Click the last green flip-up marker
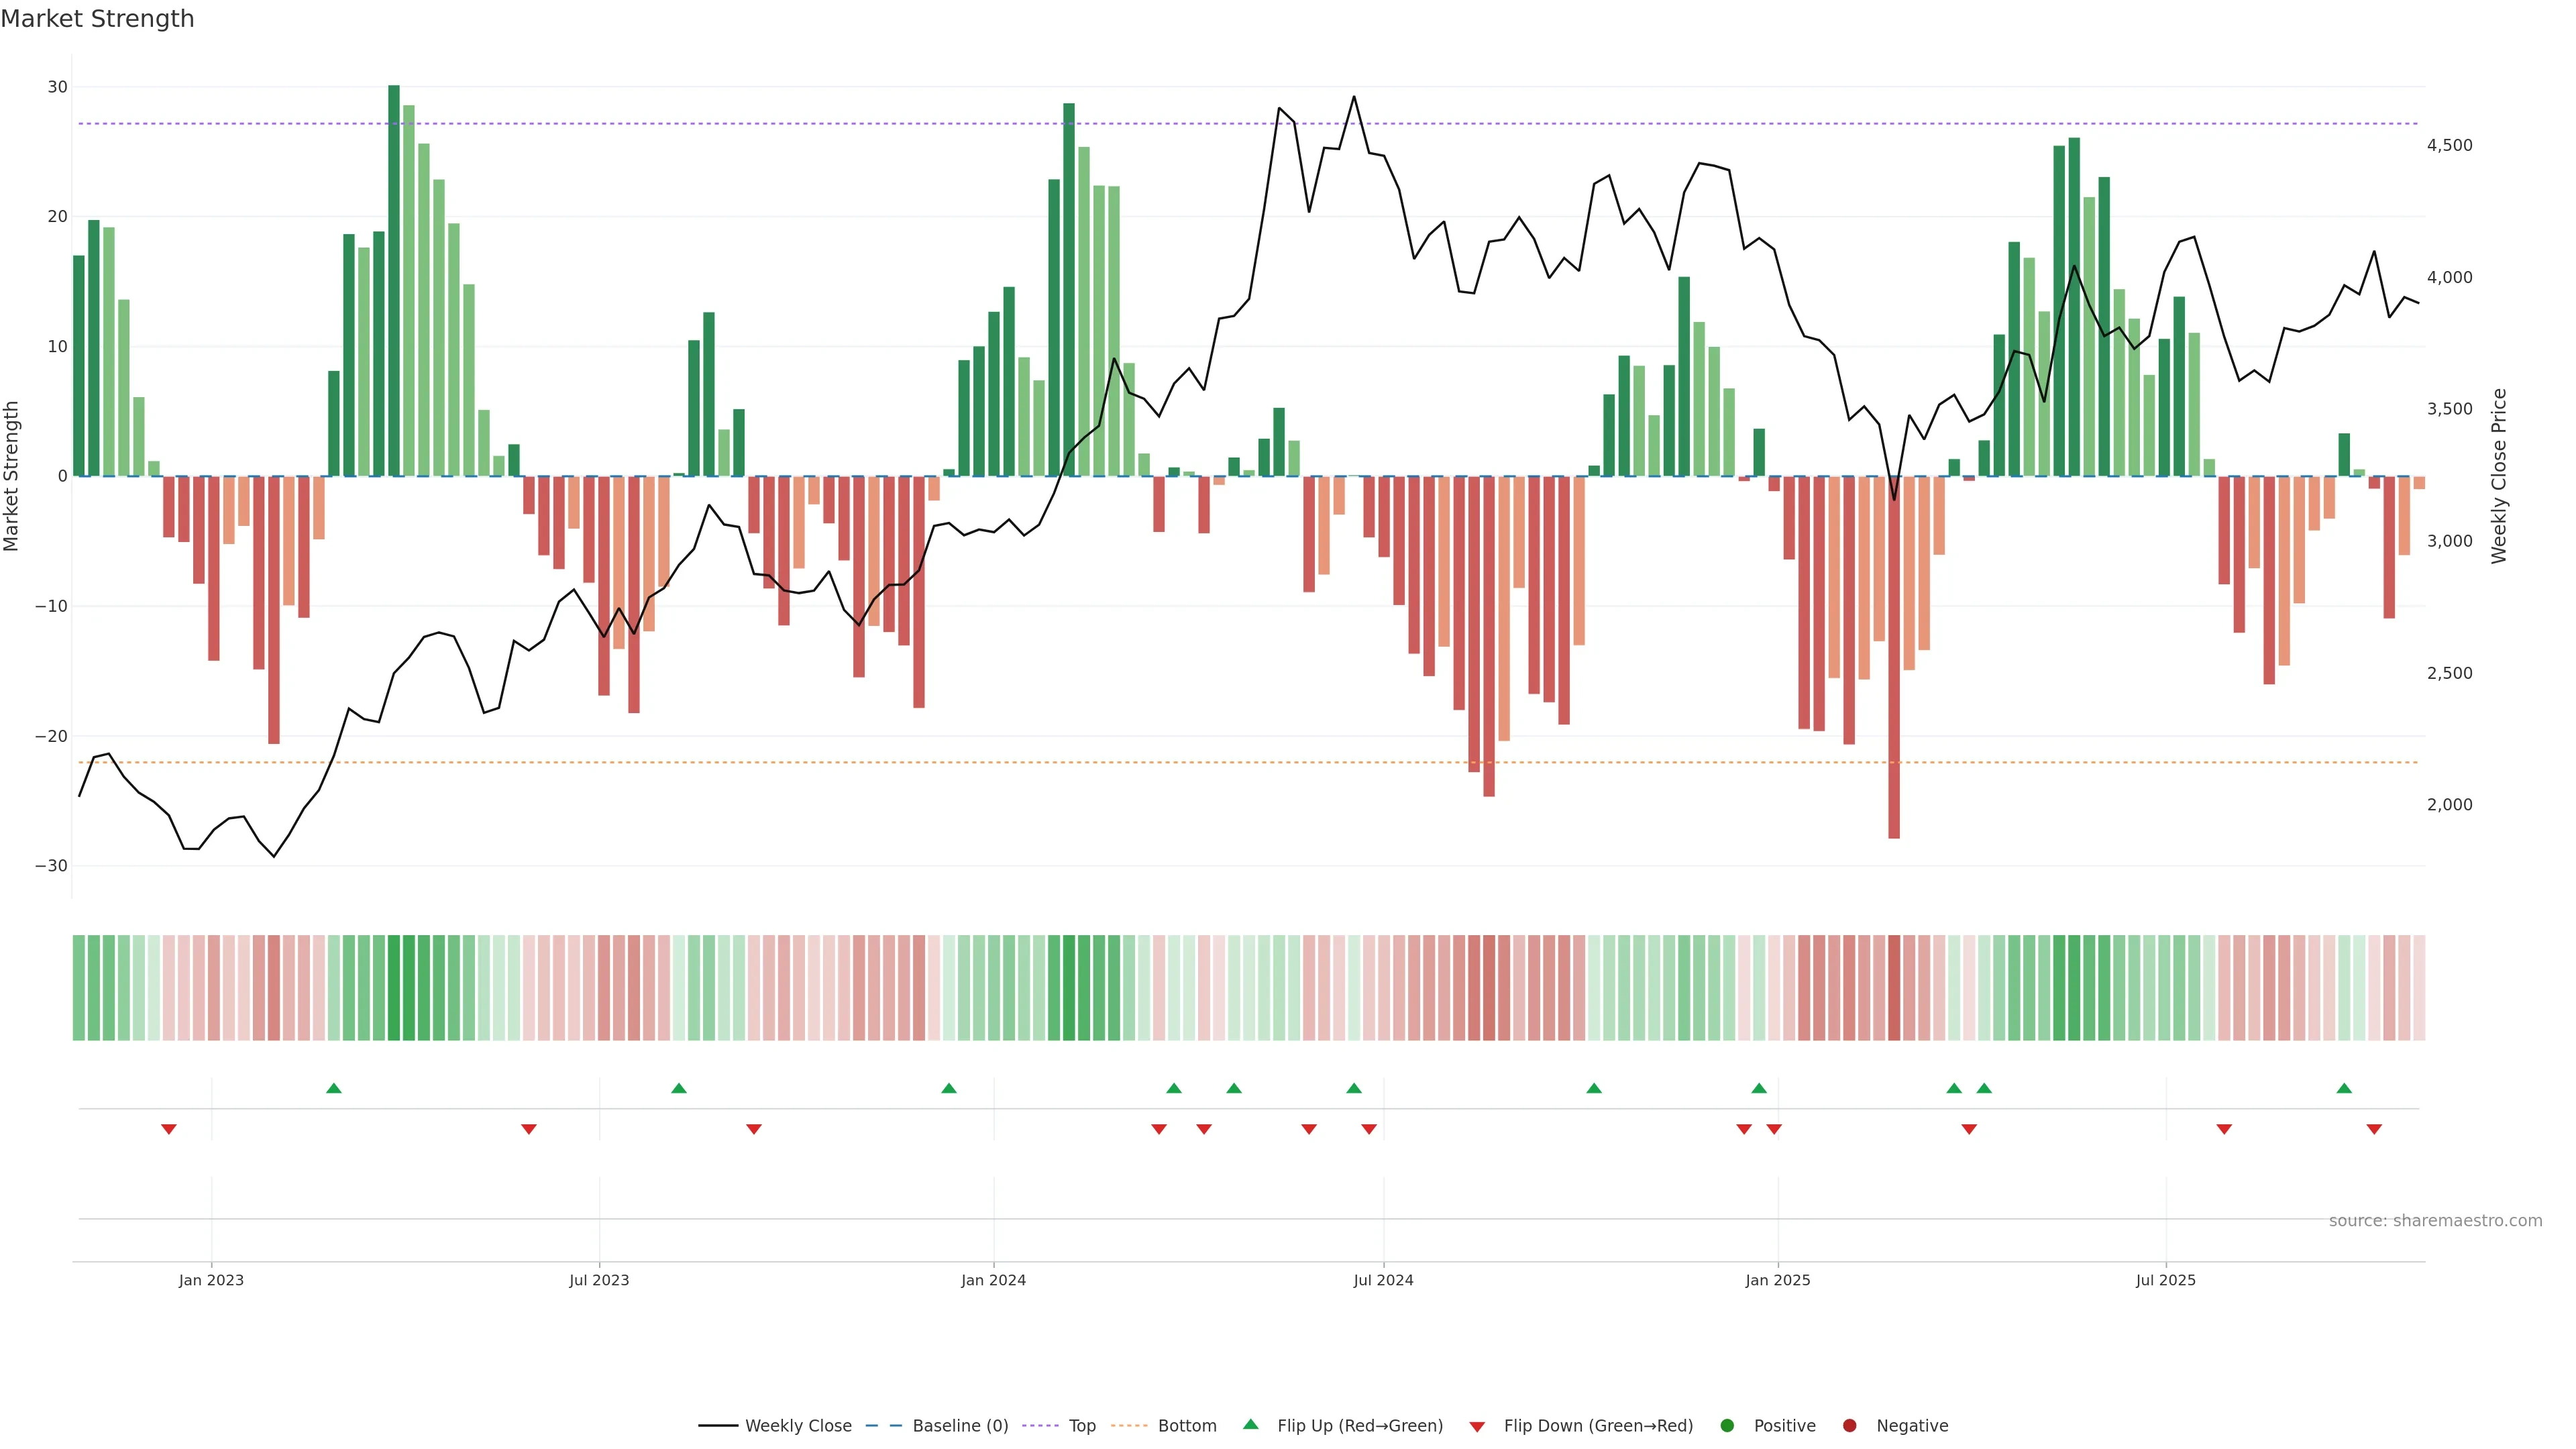This screenshot has width=2576, height=1449. click(2344, 1088)
